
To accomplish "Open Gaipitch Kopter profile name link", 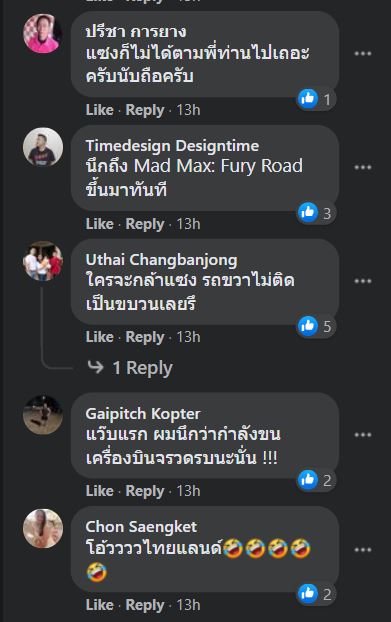I will click(x=143, y=414).
